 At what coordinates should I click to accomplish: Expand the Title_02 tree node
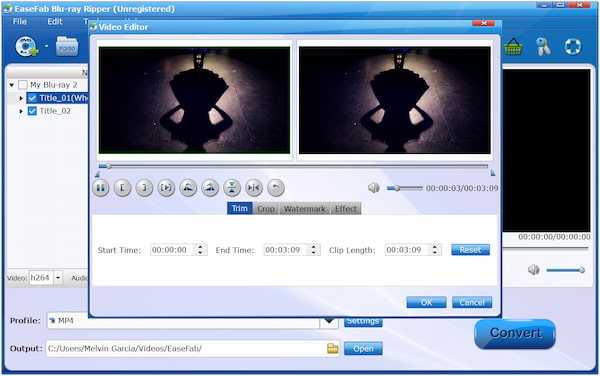(21, 111)
